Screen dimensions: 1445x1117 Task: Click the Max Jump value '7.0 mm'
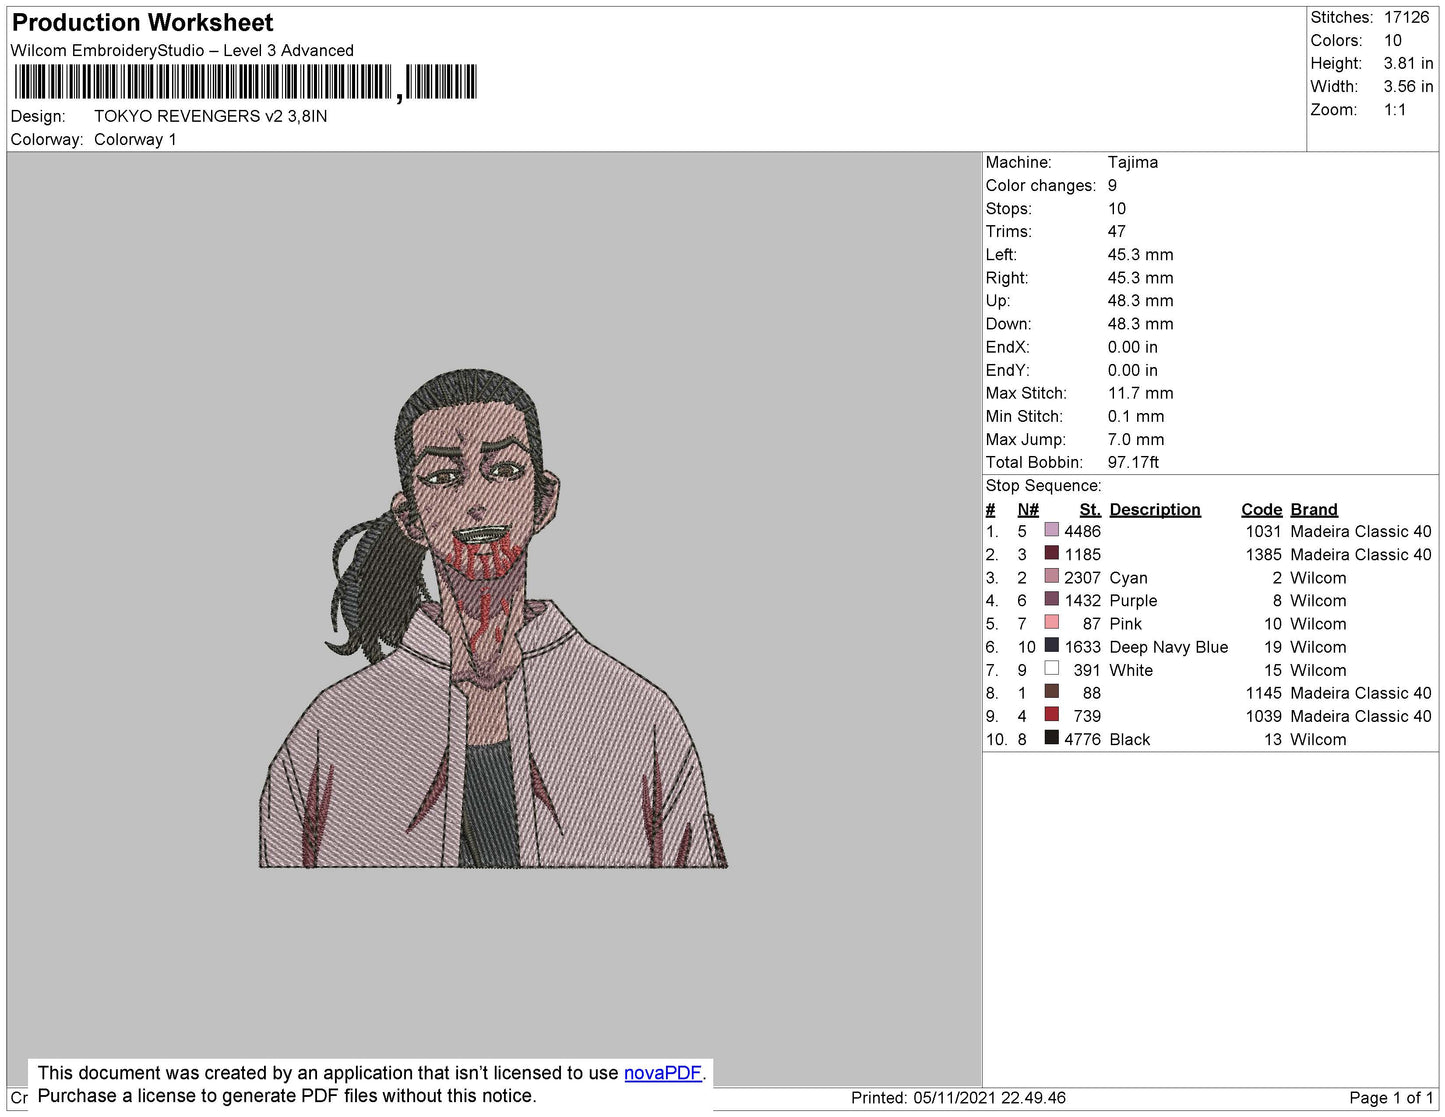[1136, 439]
